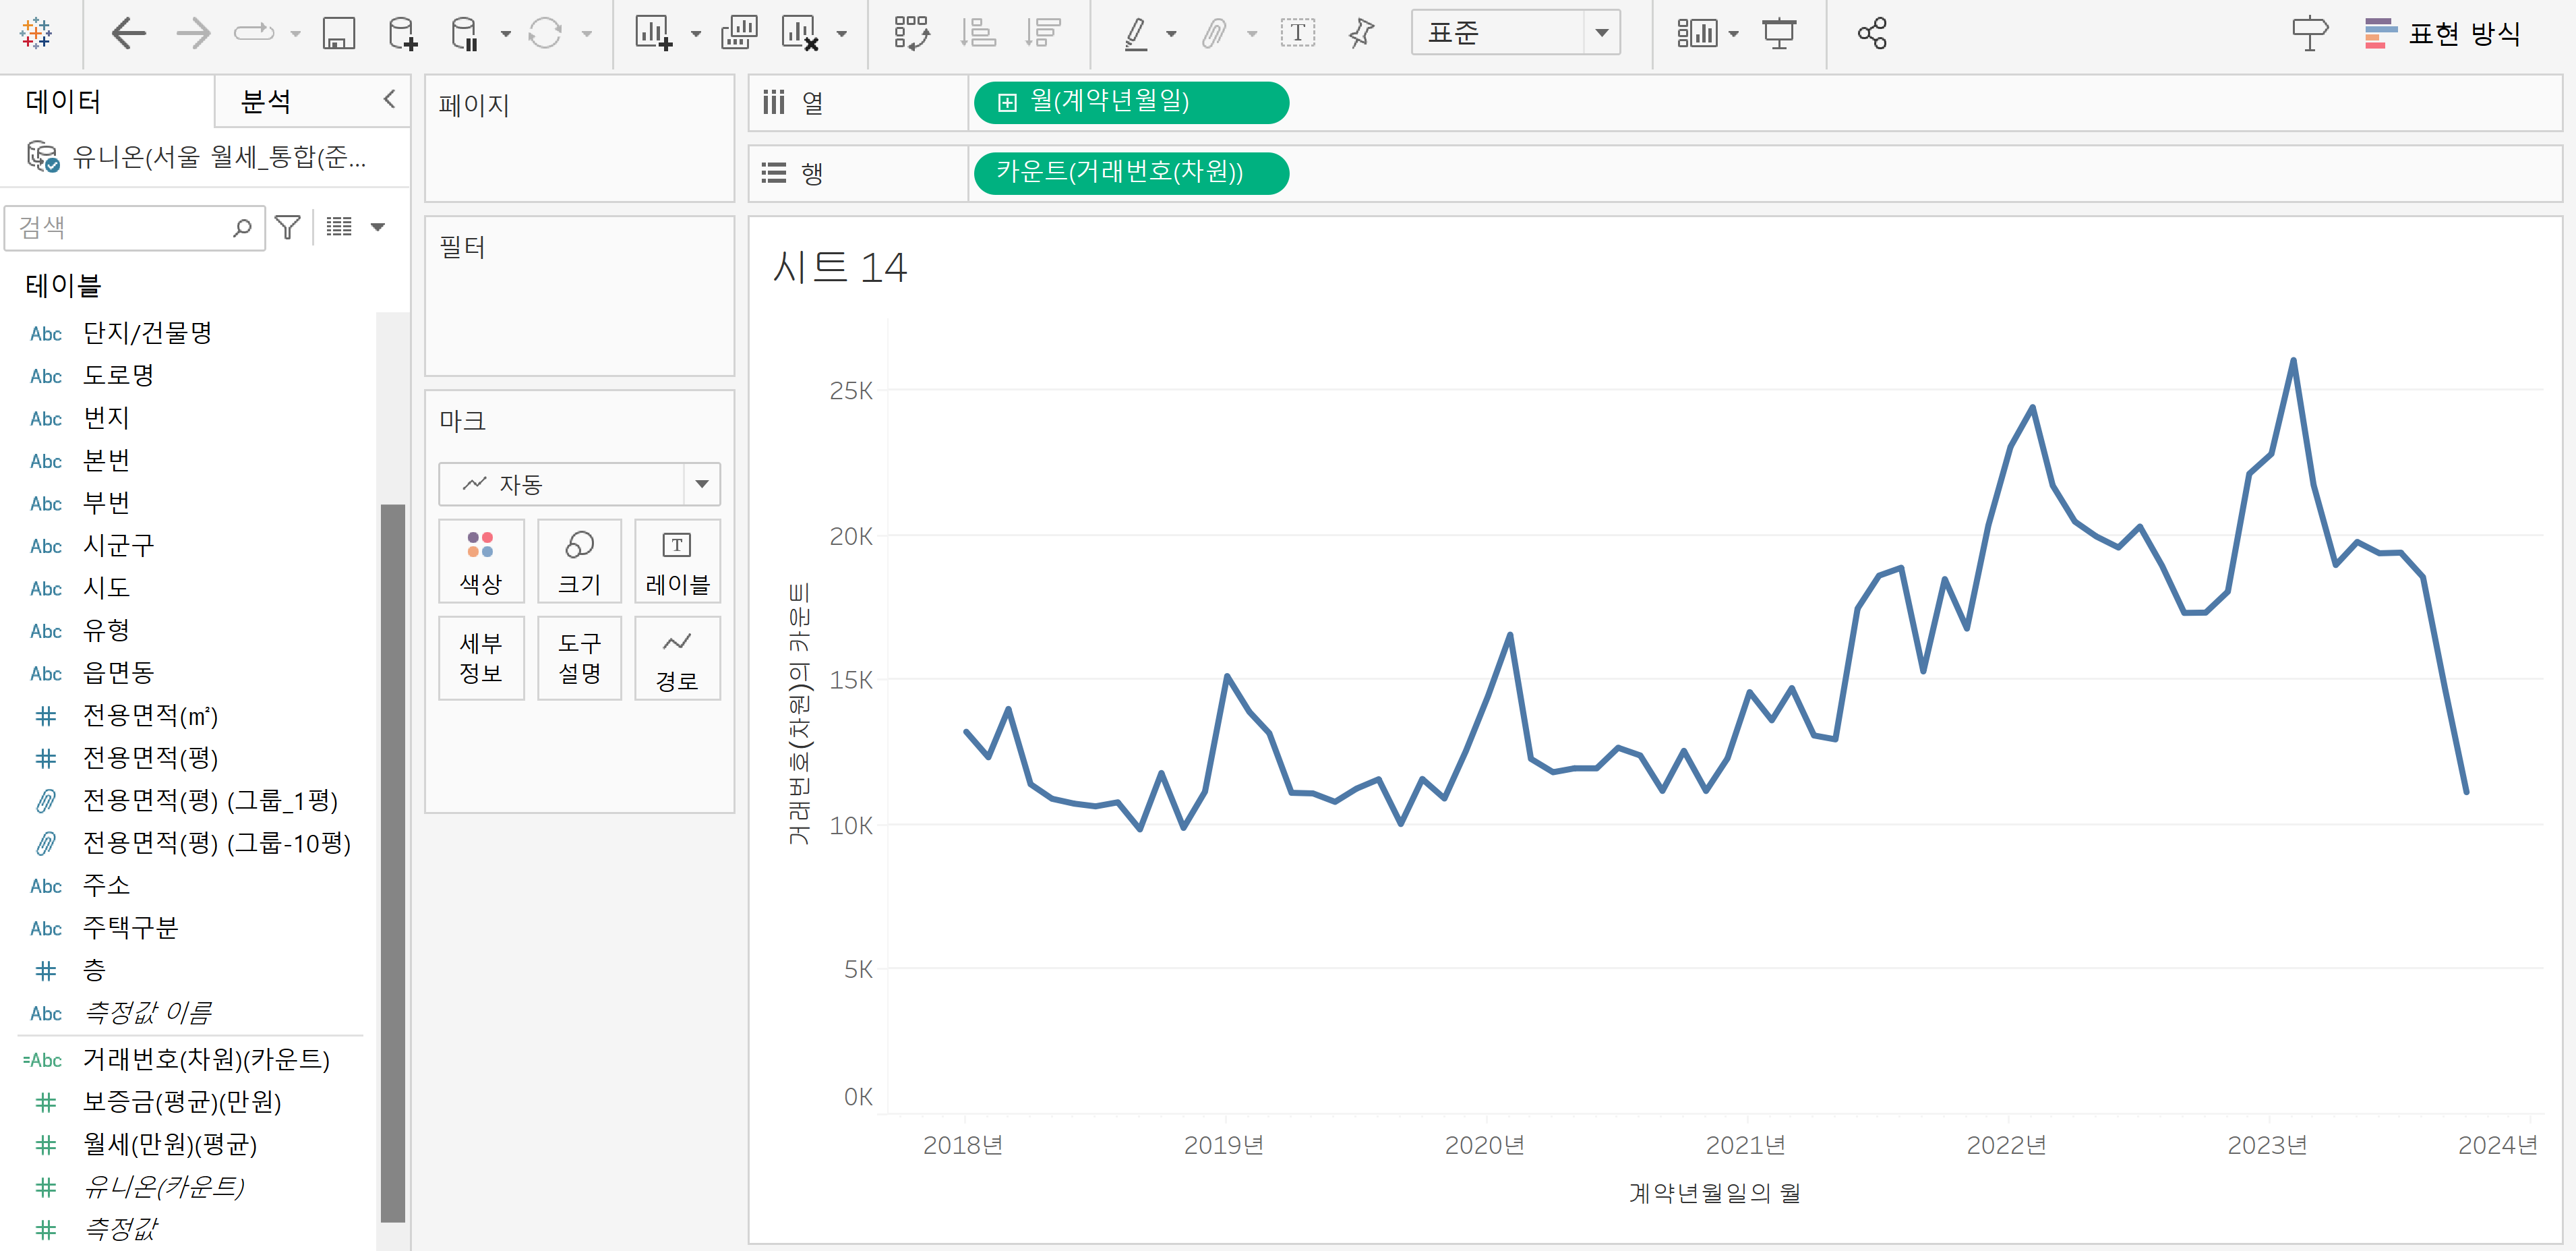Click the Add new data source icon
The height and width of the screenshot is (1251, 2576).
pyautogui.click(x=402, y=34)
